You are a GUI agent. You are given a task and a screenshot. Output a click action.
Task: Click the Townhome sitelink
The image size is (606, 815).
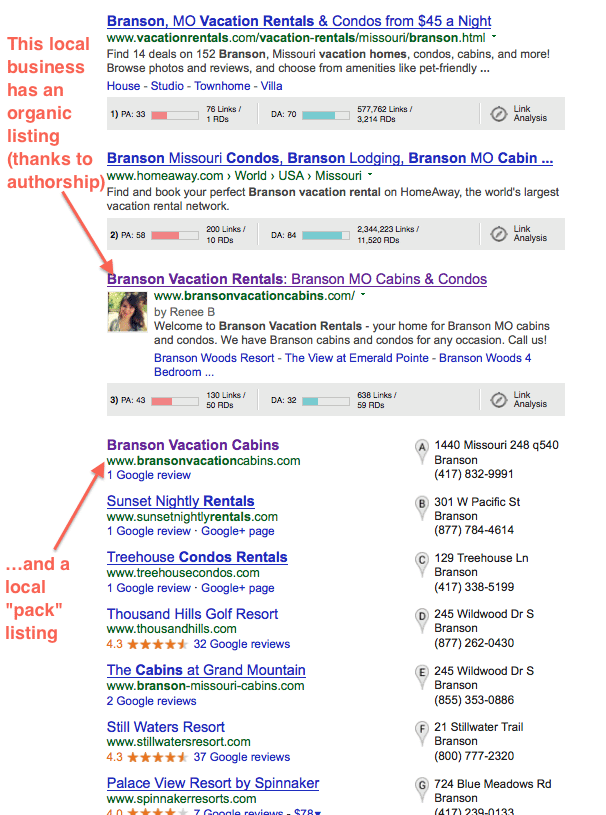click(222, 86)
